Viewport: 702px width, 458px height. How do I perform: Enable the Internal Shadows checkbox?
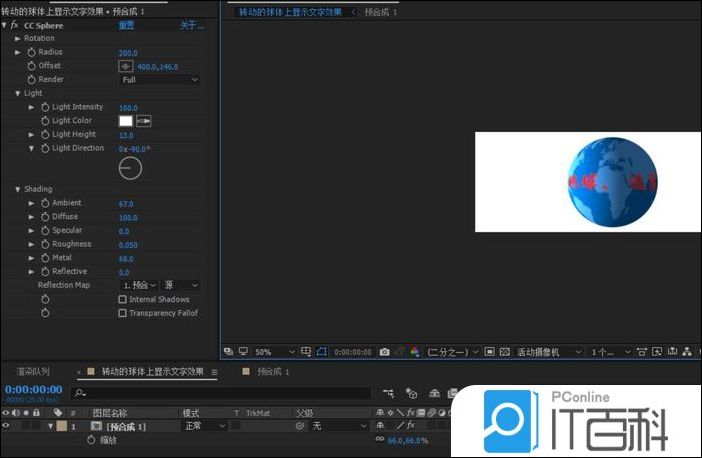123,299
